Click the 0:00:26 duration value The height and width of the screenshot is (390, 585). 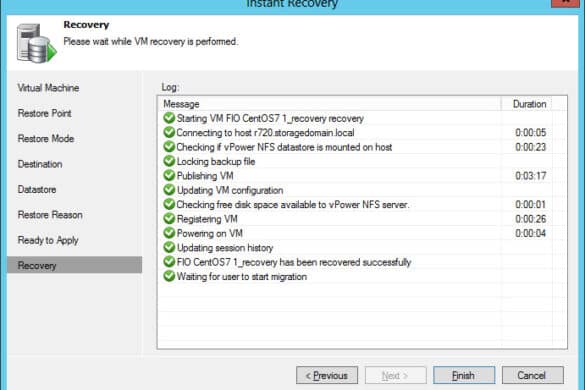[x=531, y=219]
